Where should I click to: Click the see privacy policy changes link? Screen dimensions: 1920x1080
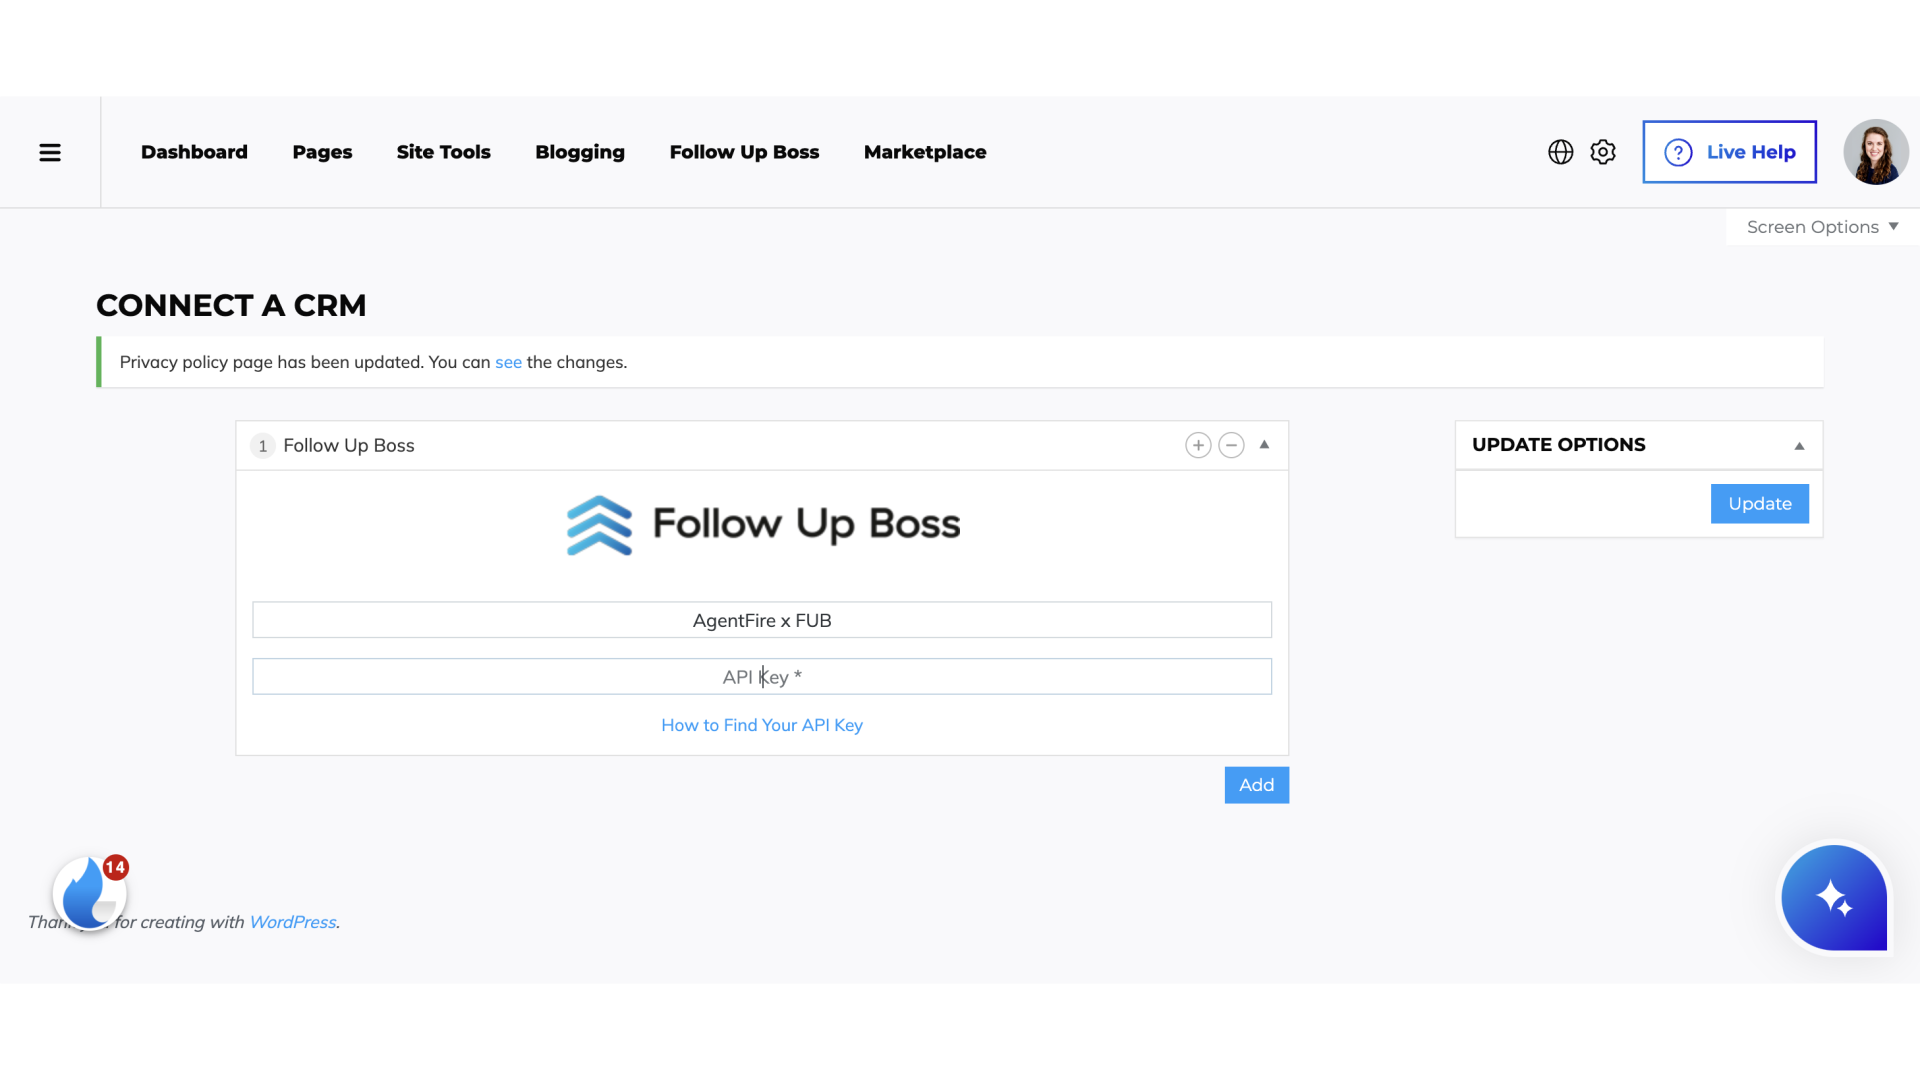[x=508, y=361]
